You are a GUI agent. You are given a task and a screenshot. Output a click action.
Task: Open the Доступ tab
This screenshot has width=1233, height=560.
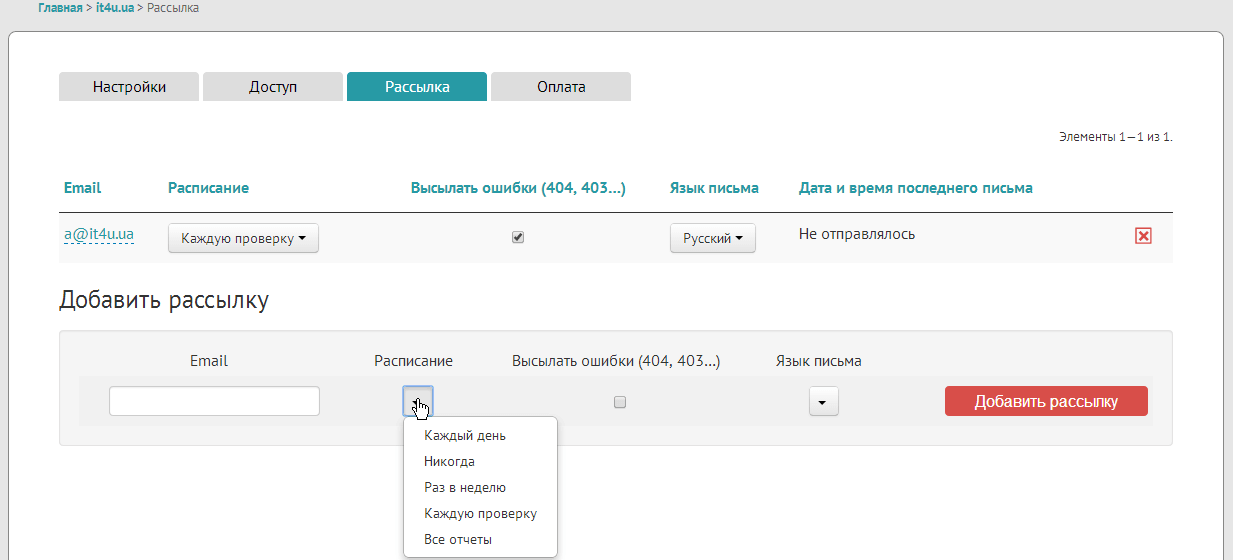coord(273,87)
